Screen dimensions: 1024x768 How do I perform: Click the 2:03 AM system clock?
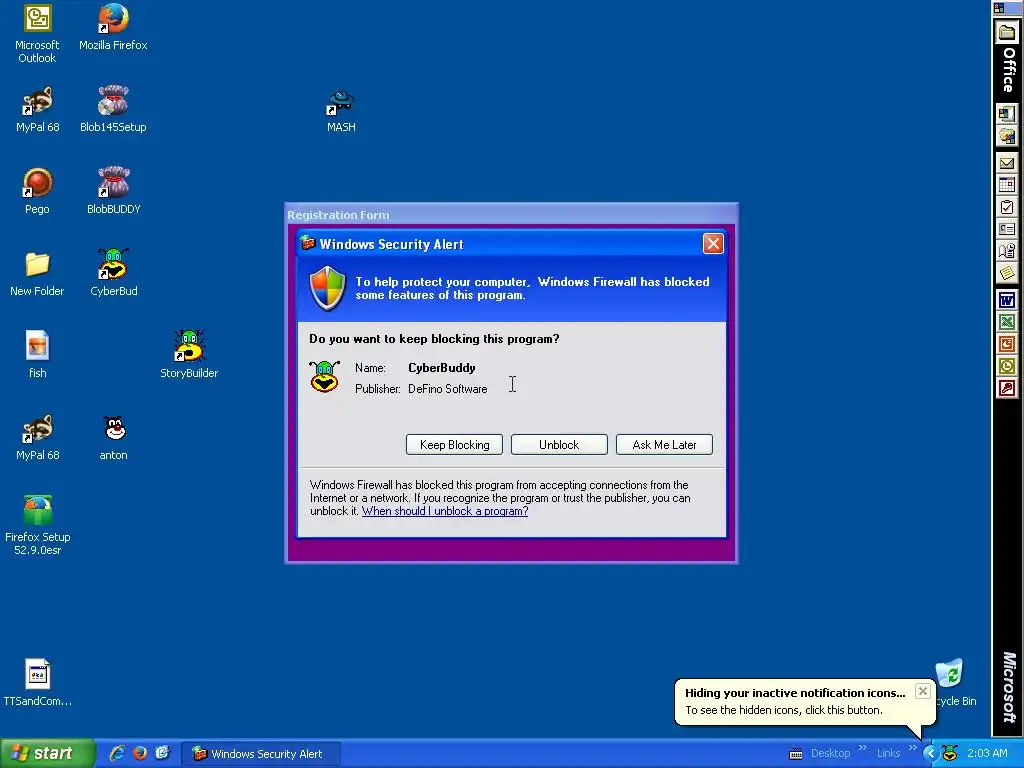tap(987, 754)
